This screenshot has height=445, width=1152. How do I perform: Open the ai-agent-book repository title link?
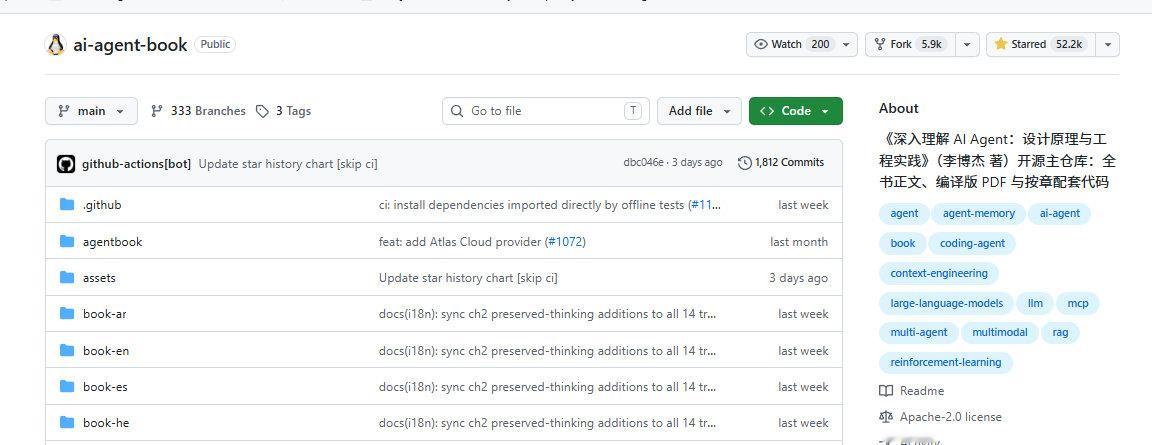(x=130, y=45)
